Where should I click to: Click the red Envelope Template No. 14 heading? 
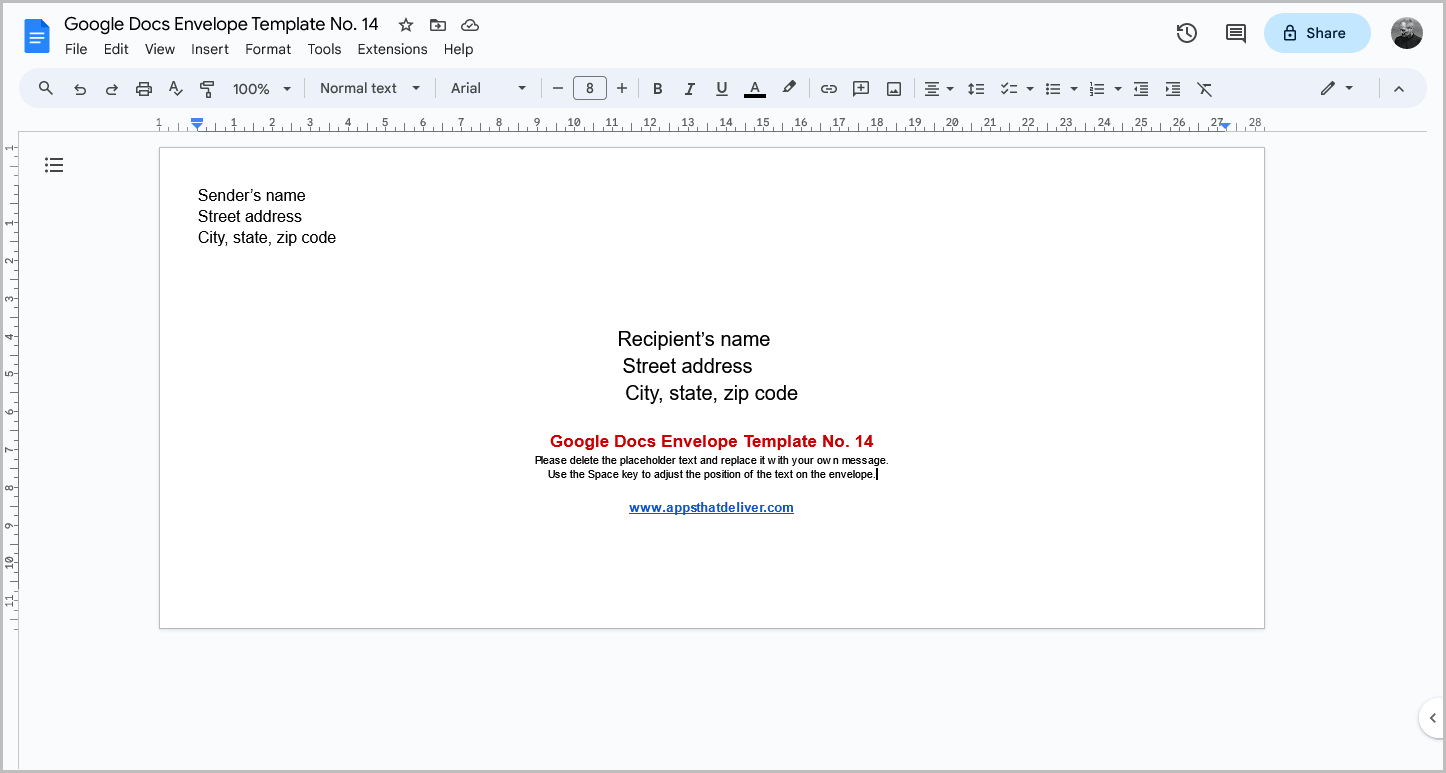(711, 441)
